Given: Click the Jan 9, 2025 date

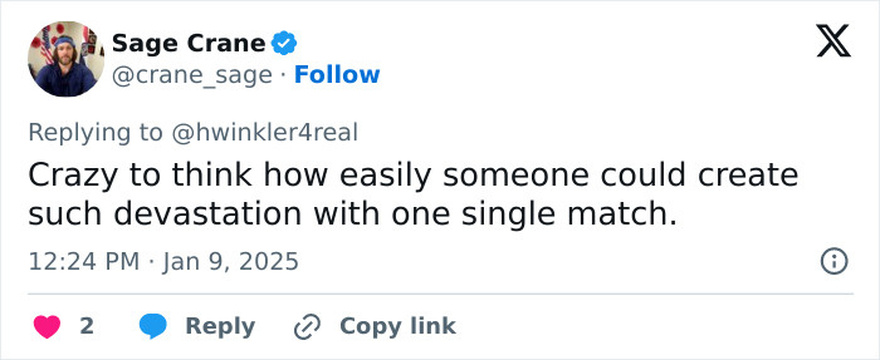Looking at the screenshot, I should [x=230, y=262].
